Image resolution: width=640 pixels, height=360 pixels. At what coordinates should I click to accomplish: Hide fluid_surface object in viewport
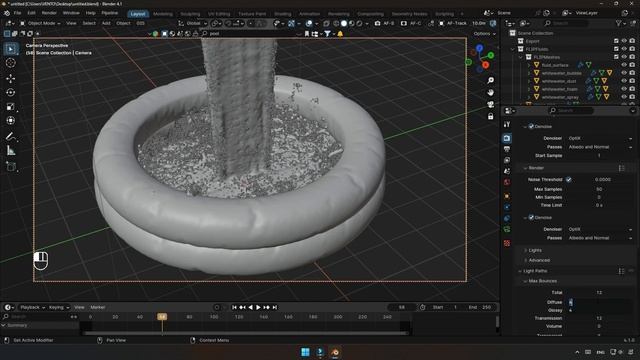click(x=624, y=65)
